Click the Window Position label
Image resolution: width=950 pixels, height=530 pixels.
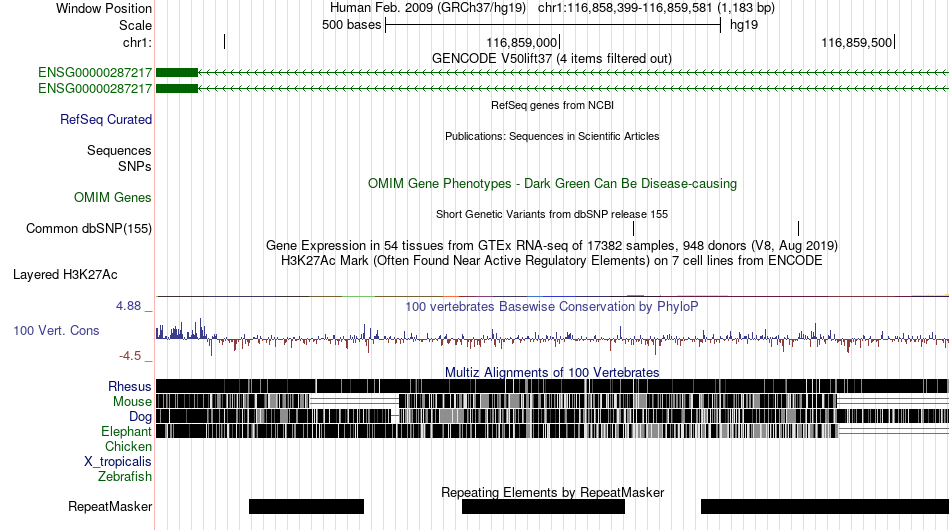[x=104, y=8]
